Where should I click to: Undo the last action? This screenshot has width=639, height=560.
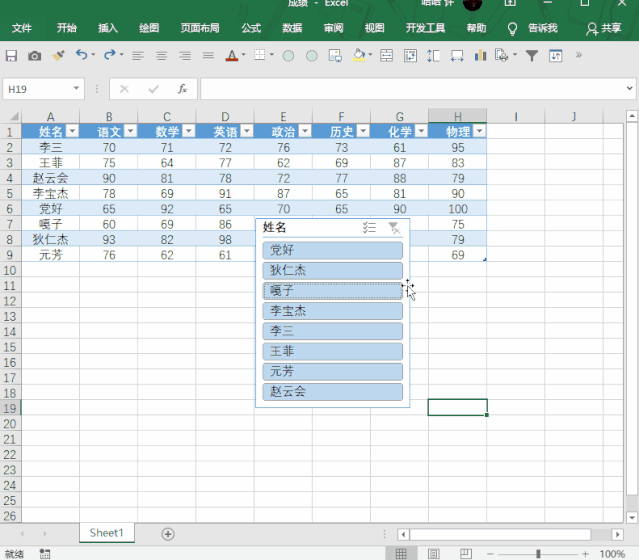click(82, 55)
